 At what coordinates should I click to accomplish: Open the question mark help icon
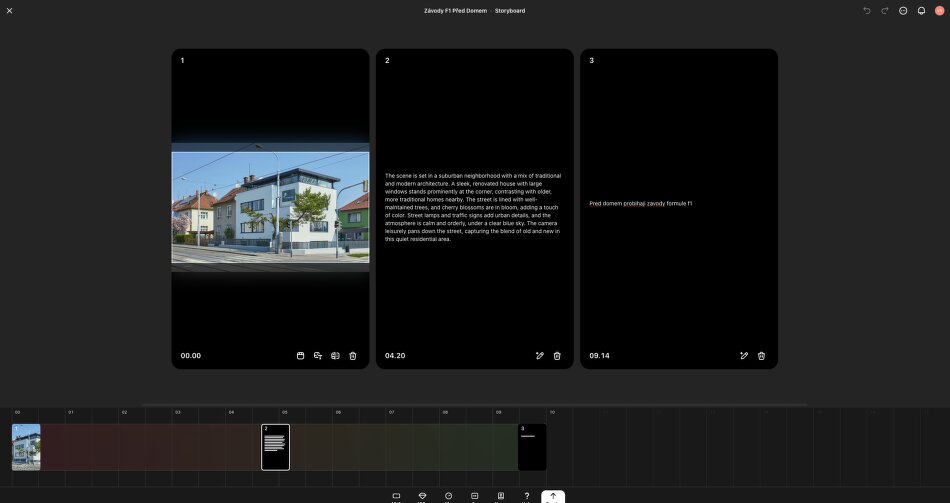527,496
